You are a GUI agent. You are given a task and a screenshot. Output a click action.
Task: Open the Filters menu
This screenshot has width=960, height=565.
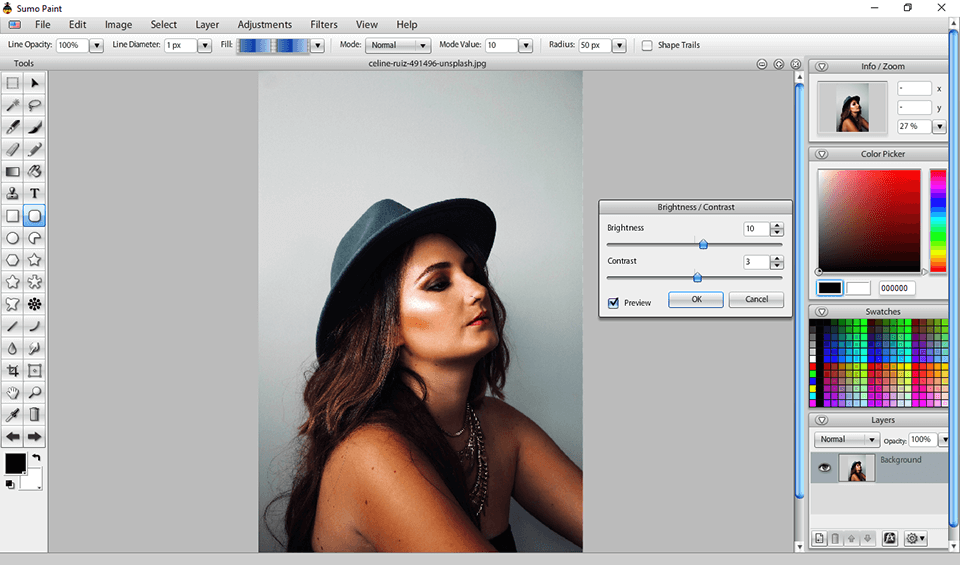pos(324,24)
